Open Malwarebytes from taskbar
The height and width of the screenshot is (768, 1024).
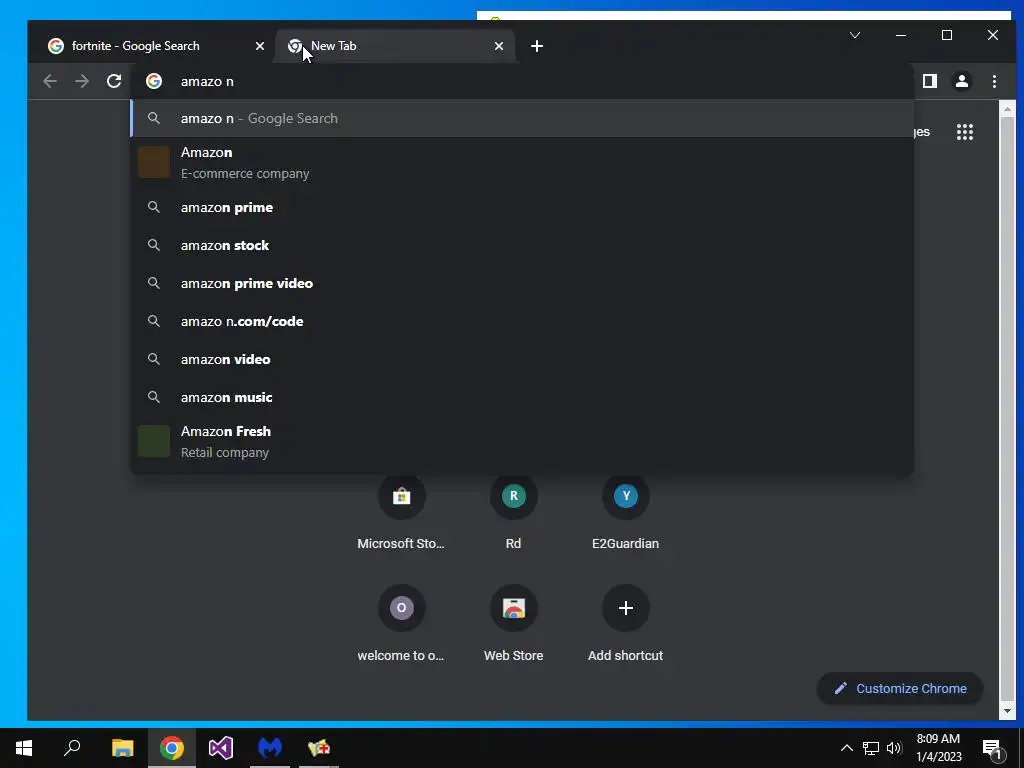(x=270, y=748)
